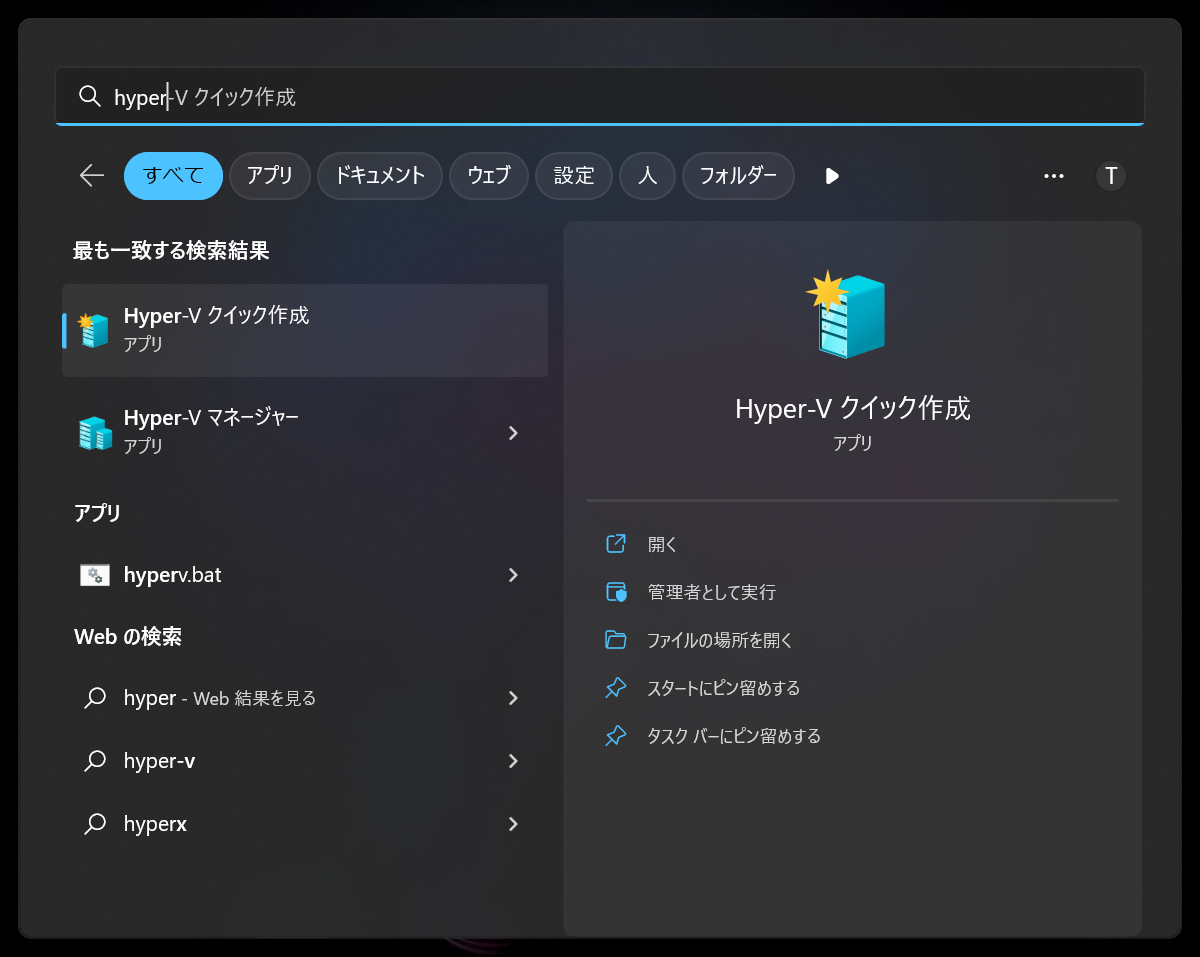Image resolution: width=1200 pixels, height=957 pixels.
Task: Select the Hyper-V マネージャー icon
Action: (x=94, y=430)
